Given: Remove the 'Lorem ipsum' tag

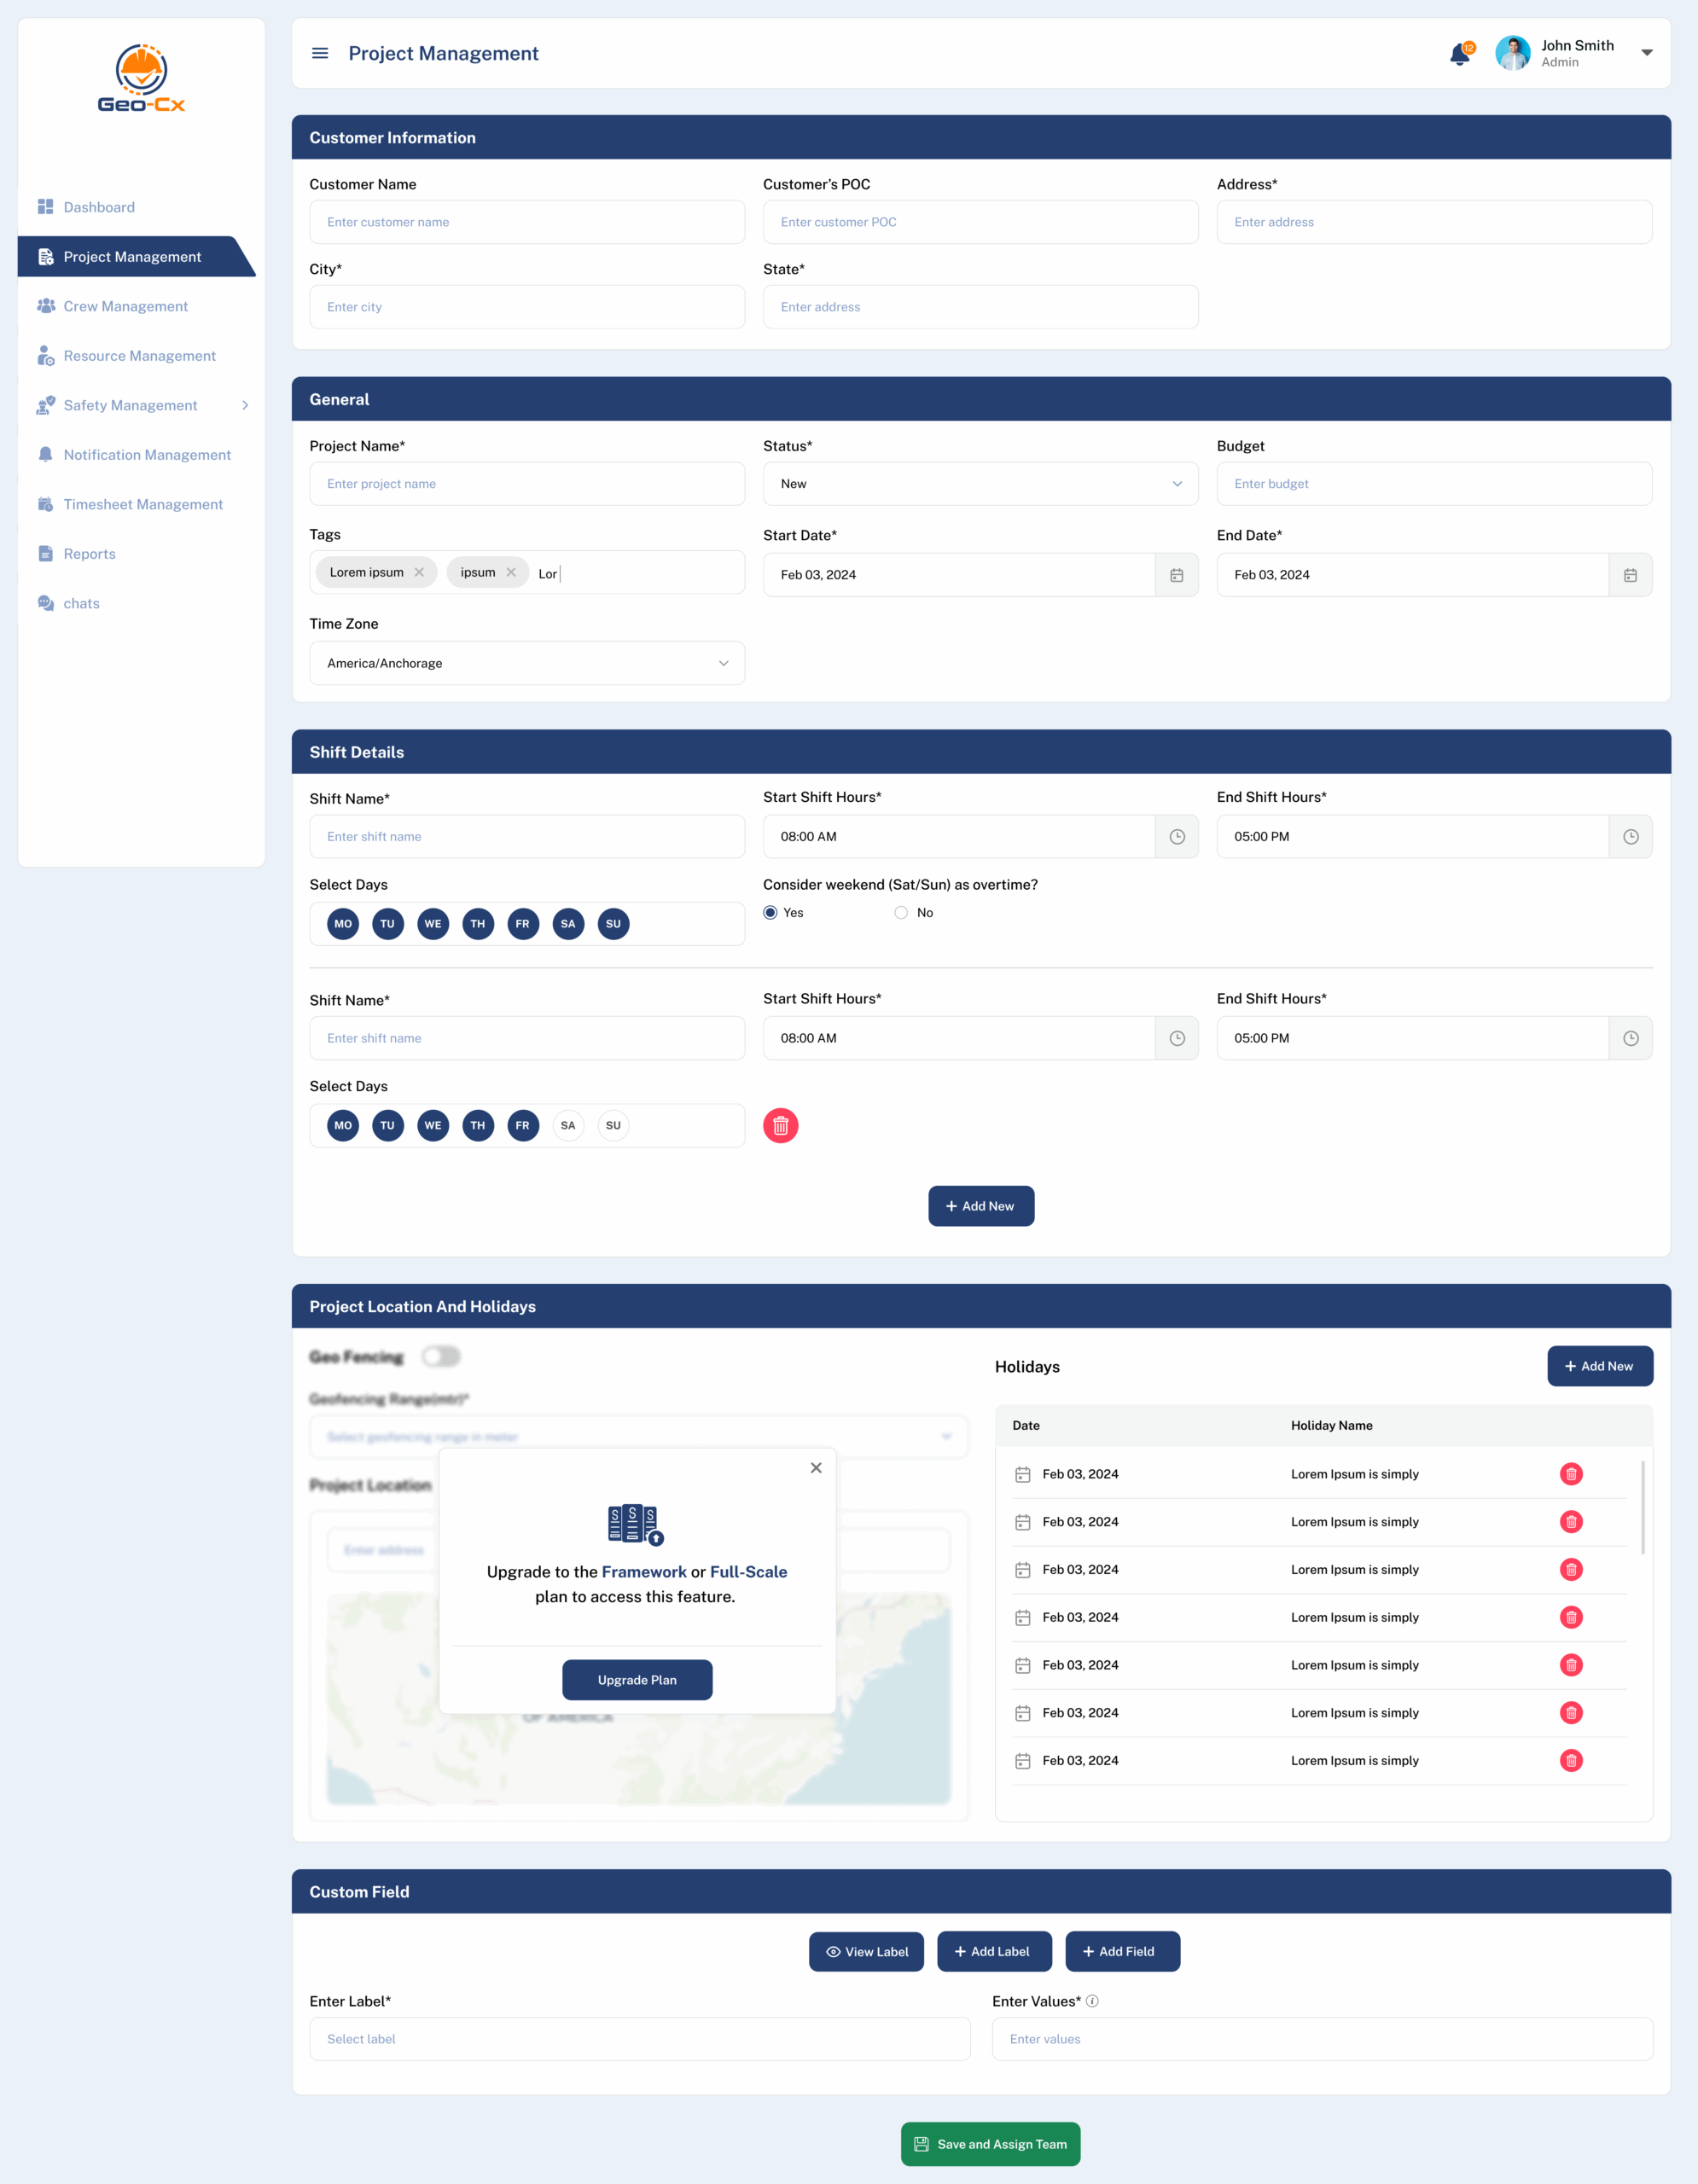Looking at the screenshot, I should 419,572.
